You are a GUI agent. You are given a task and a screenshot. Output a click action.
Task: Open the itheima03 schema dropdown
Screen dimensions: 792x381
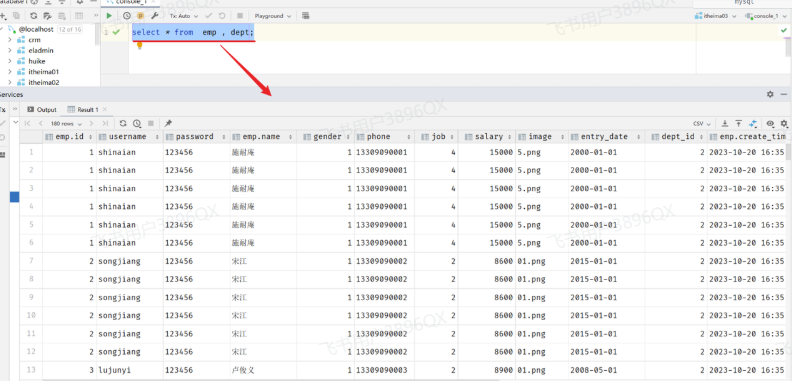tap(716, 16)
